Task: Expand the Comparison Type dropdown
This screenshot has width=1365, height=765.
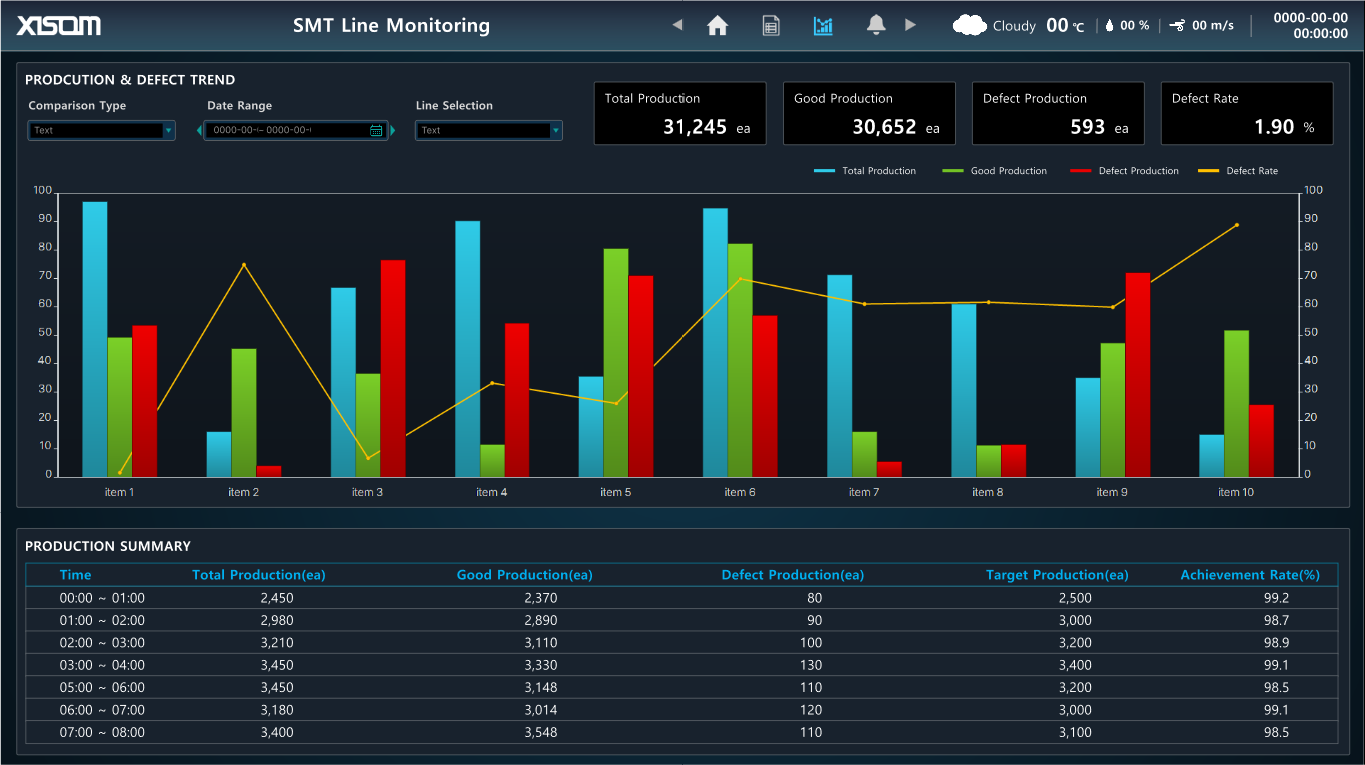Action: pyautogui.click(x=168, y=130)
